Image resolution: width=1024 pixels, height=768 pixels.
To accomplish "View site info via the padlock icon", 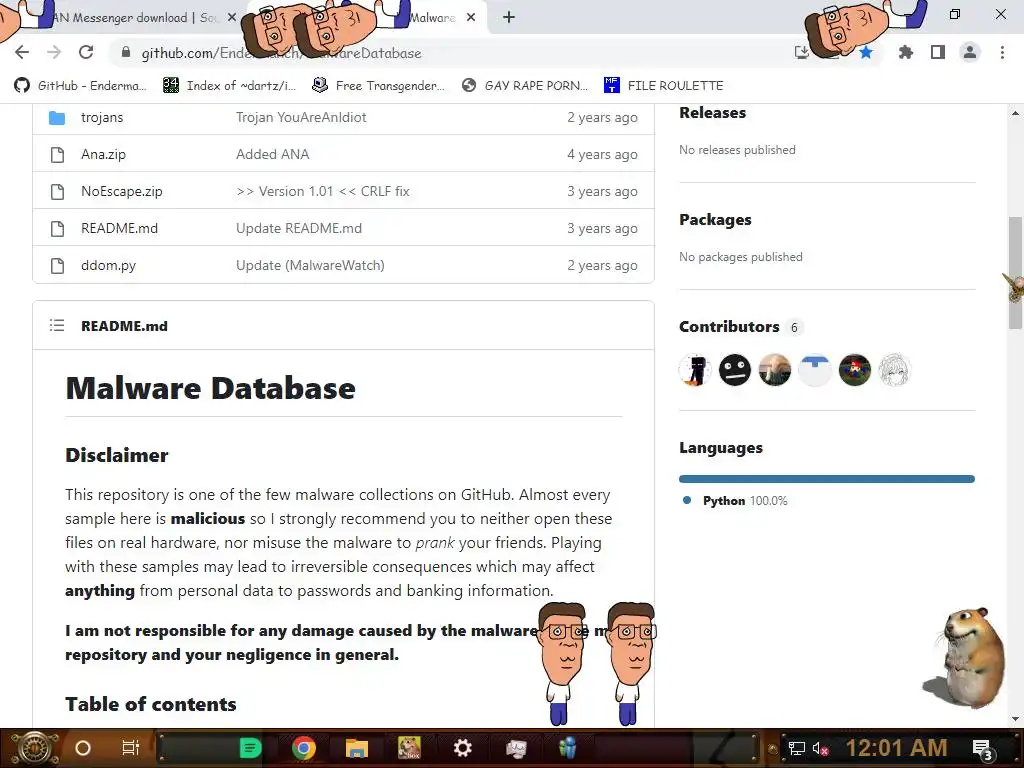I will coord(126,53).
